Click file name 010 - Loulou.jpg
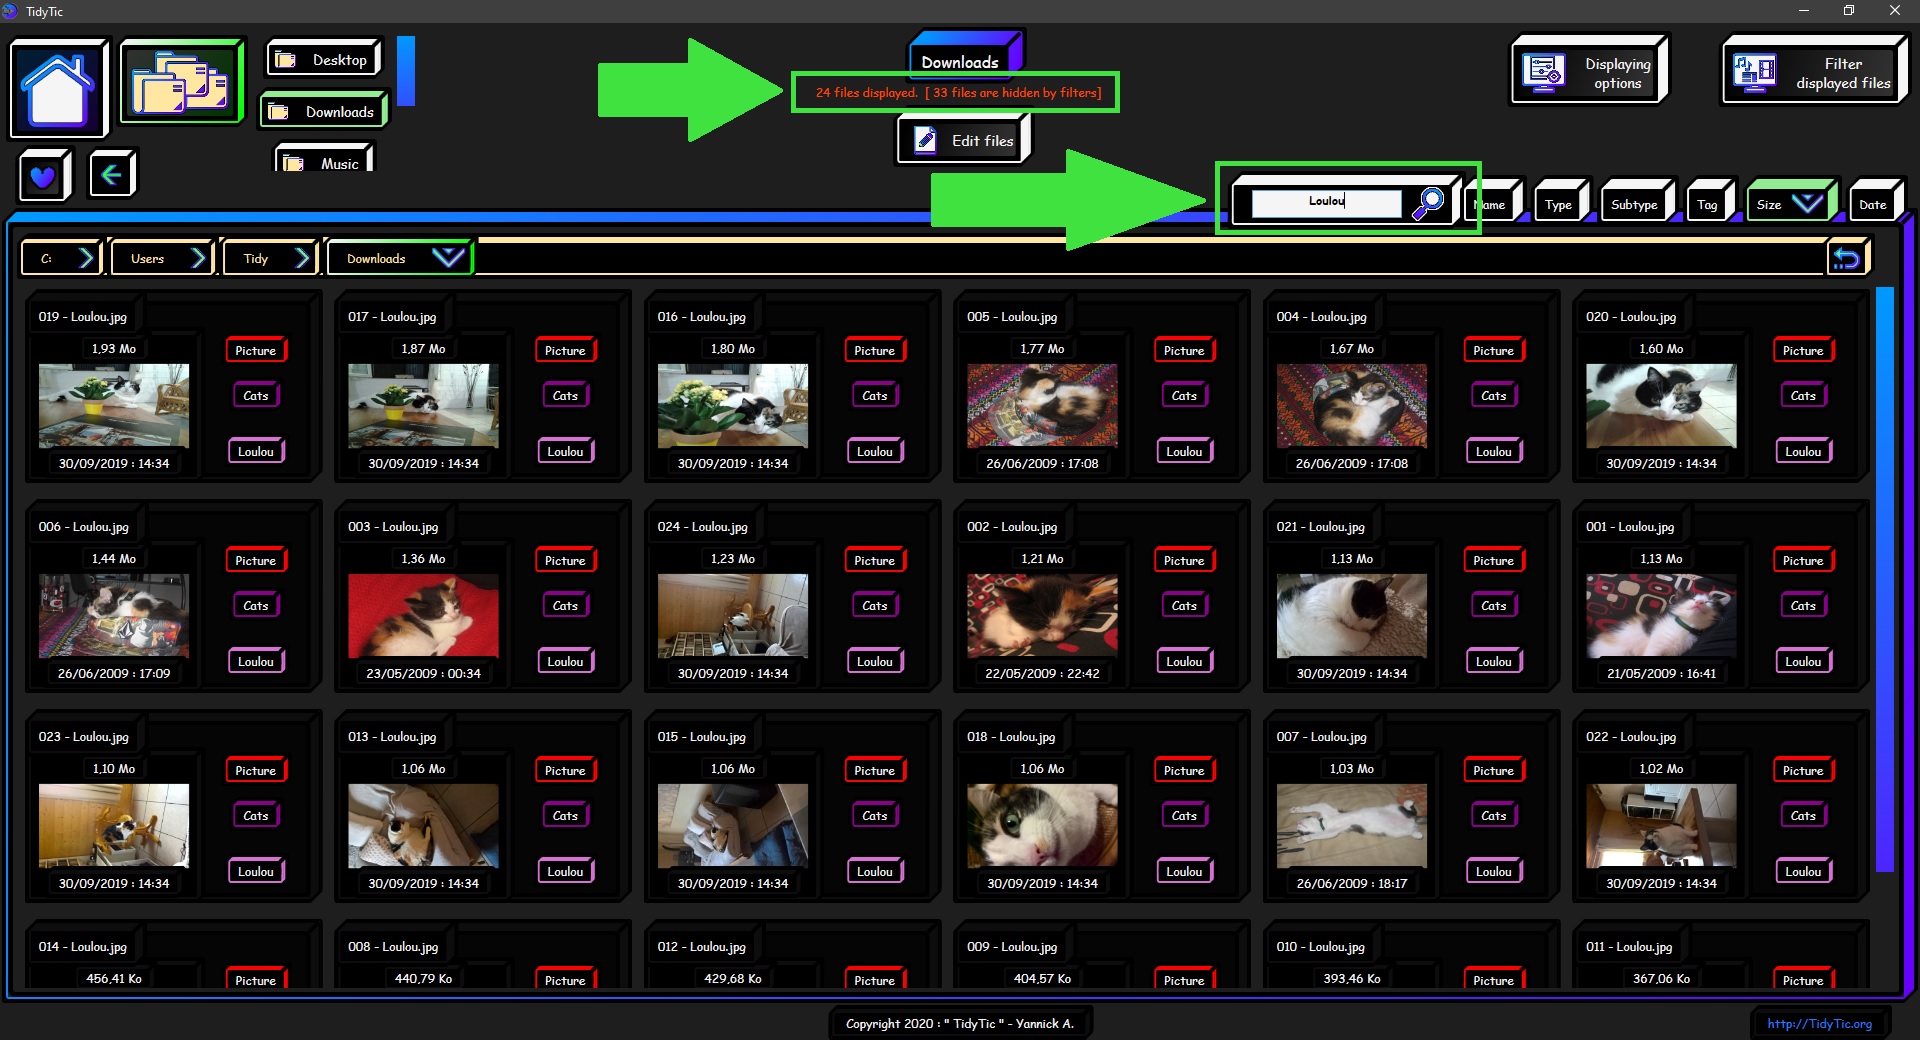This screenshot has height=1040, width=1920. (1320, 947)
